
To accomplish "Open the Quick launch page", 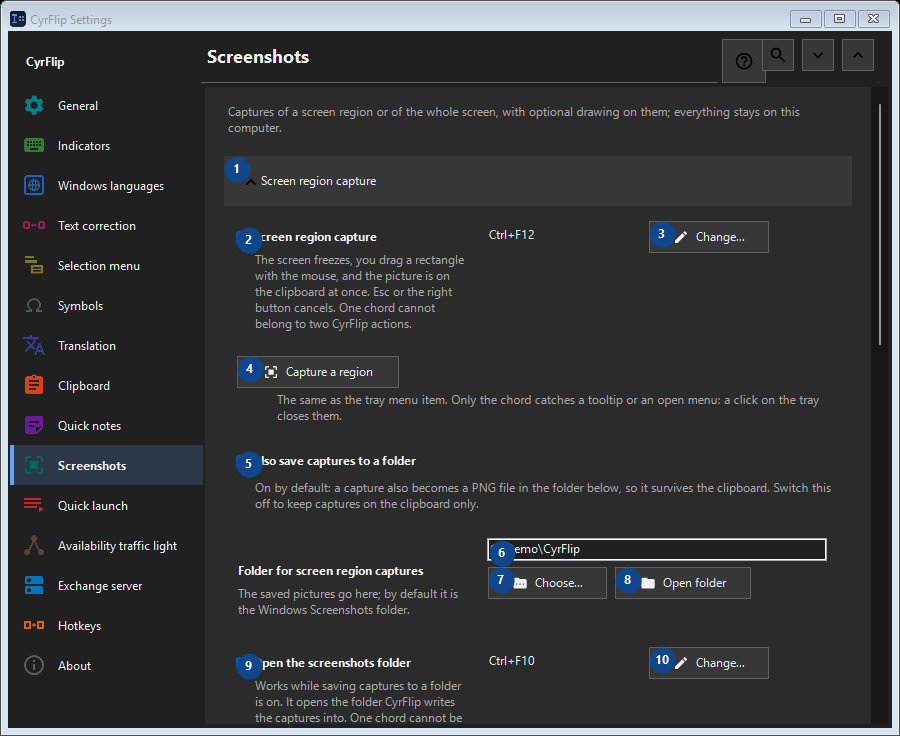I will (x=106, y=506).
